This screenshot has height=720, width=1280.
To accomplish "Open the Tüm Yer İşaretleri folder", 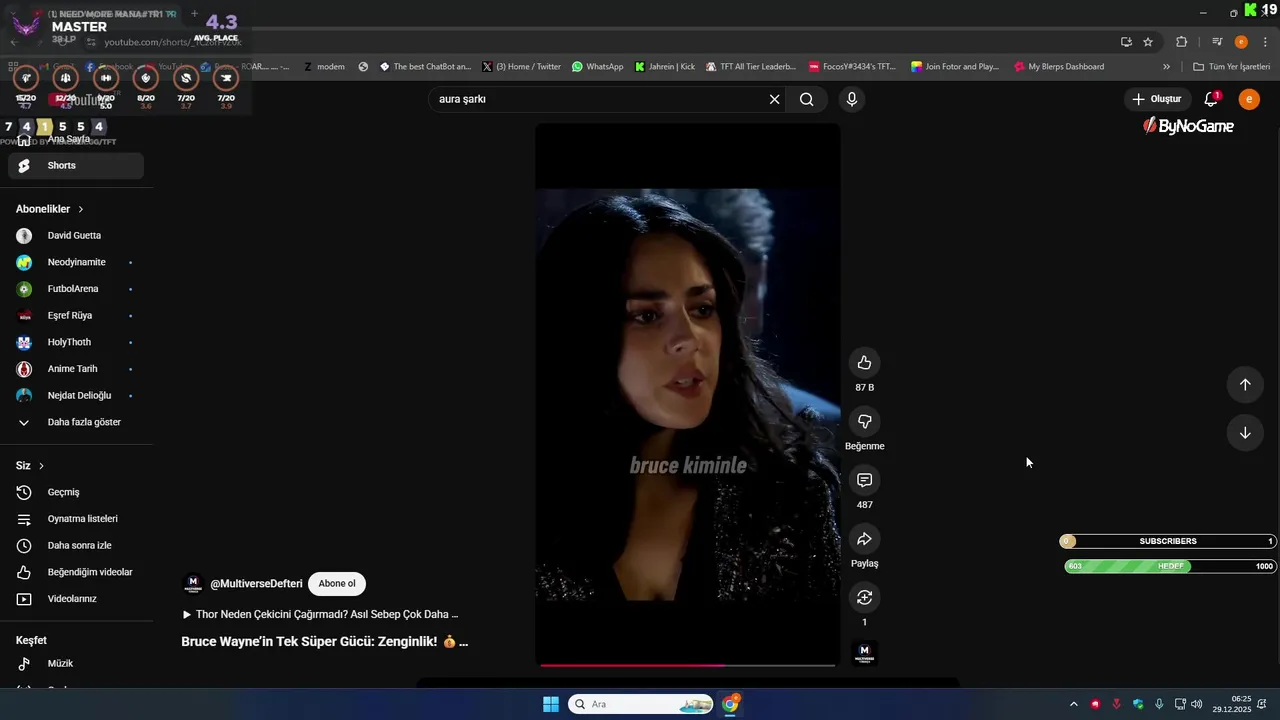I will (1232, 67).
